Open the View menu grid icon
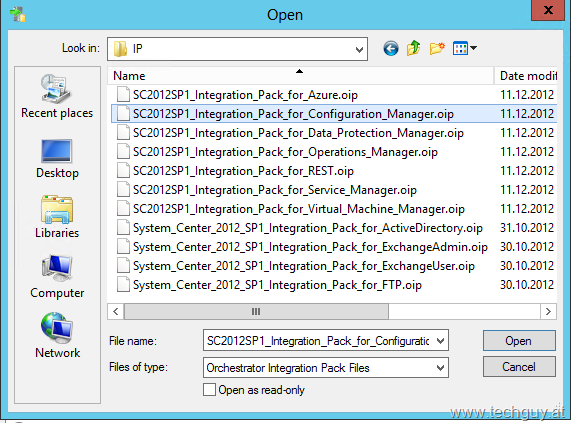This screenshot has height=423, width=571. 461,48
